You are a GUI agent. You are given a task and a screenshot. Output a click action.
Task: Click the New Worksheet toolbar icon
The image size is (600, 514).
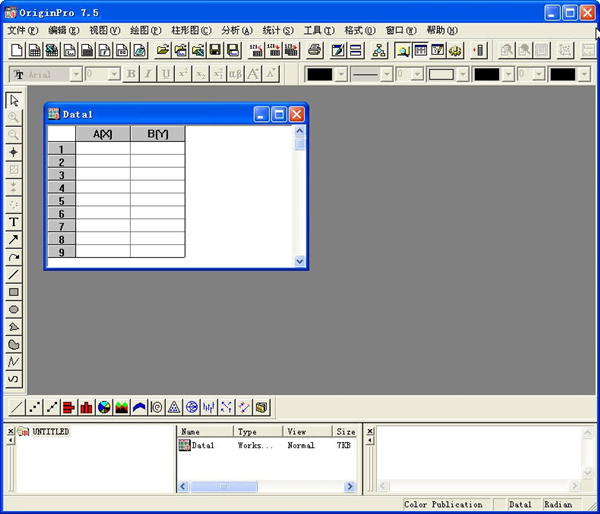pos(34,50)
